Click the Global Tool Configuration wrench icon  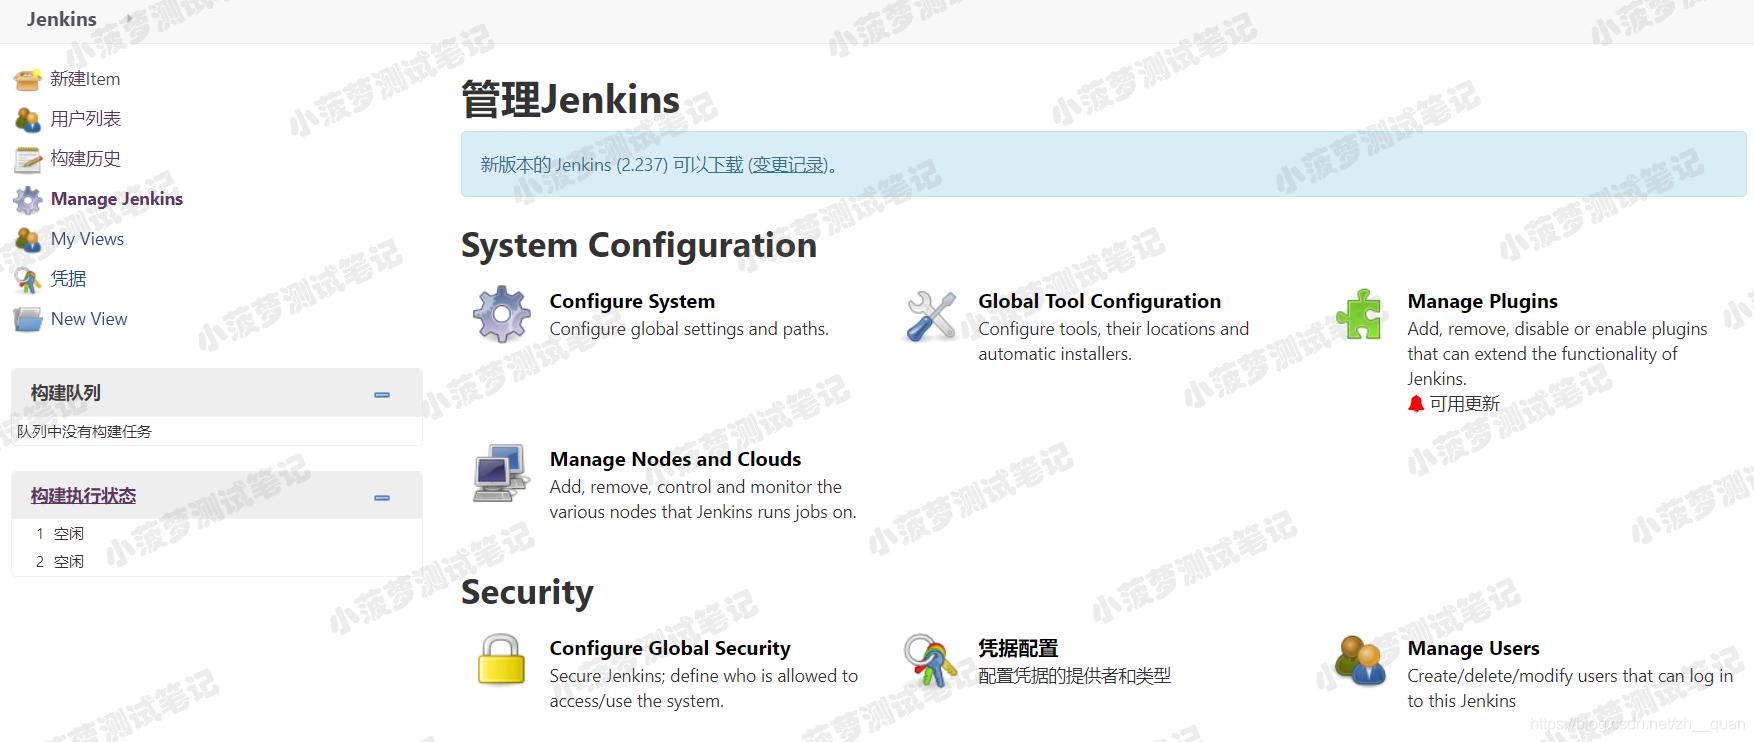930,316
